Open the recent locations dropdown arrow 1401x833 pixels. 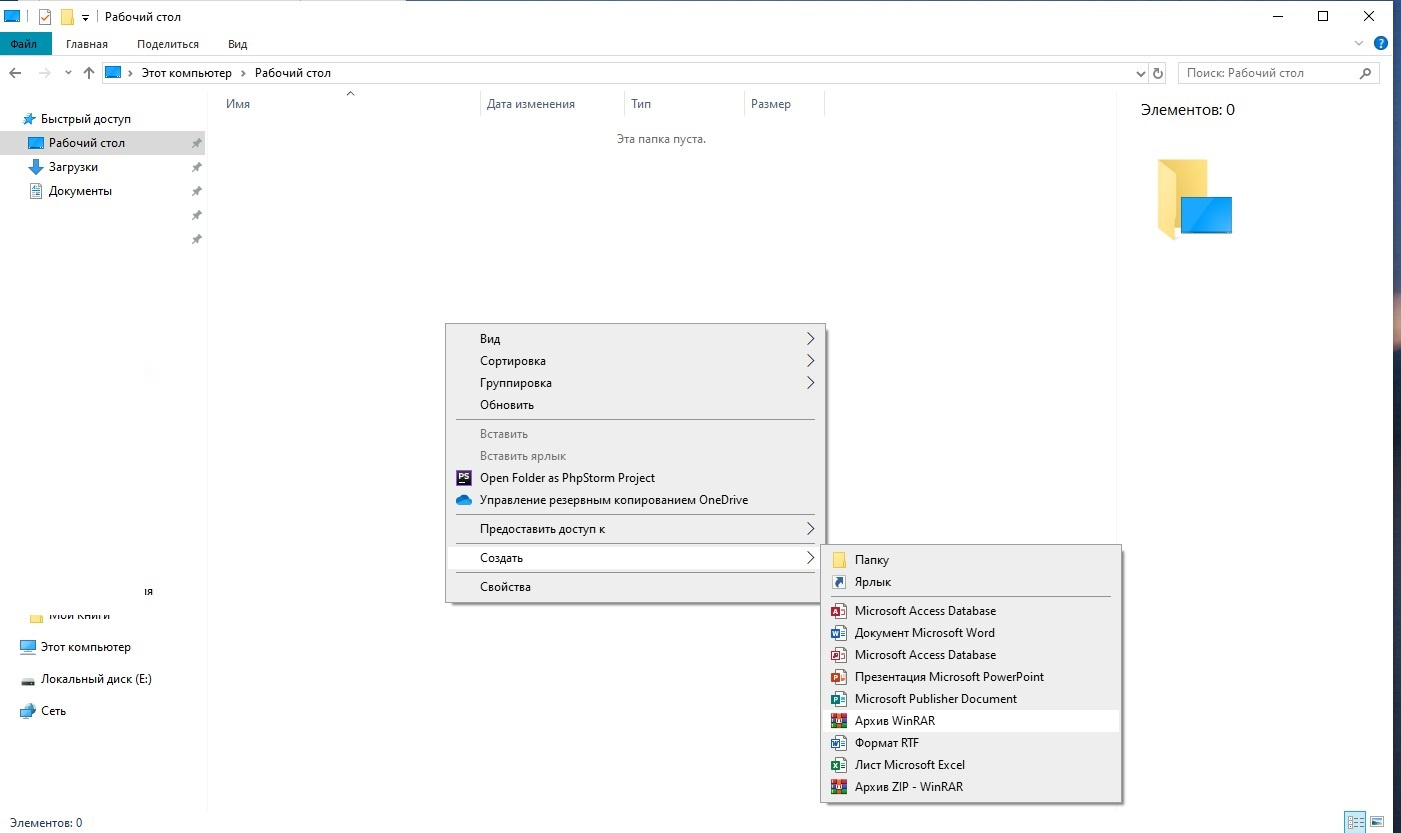tap(68, 73)
